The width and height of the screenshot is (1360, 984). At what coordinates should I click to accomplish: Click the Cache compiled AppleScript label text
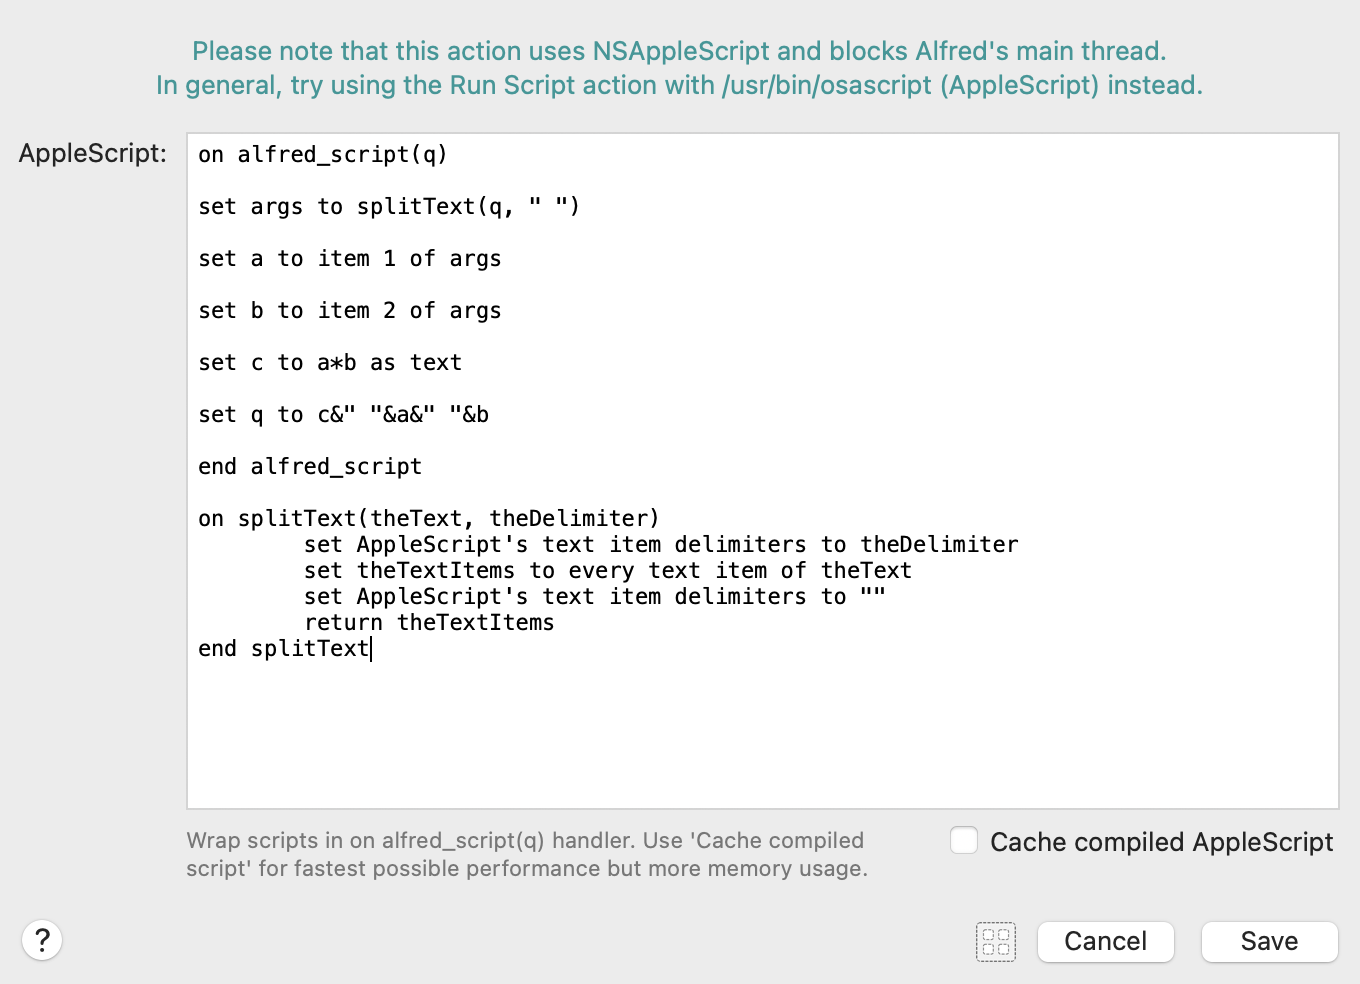[x=1161, y=842]
